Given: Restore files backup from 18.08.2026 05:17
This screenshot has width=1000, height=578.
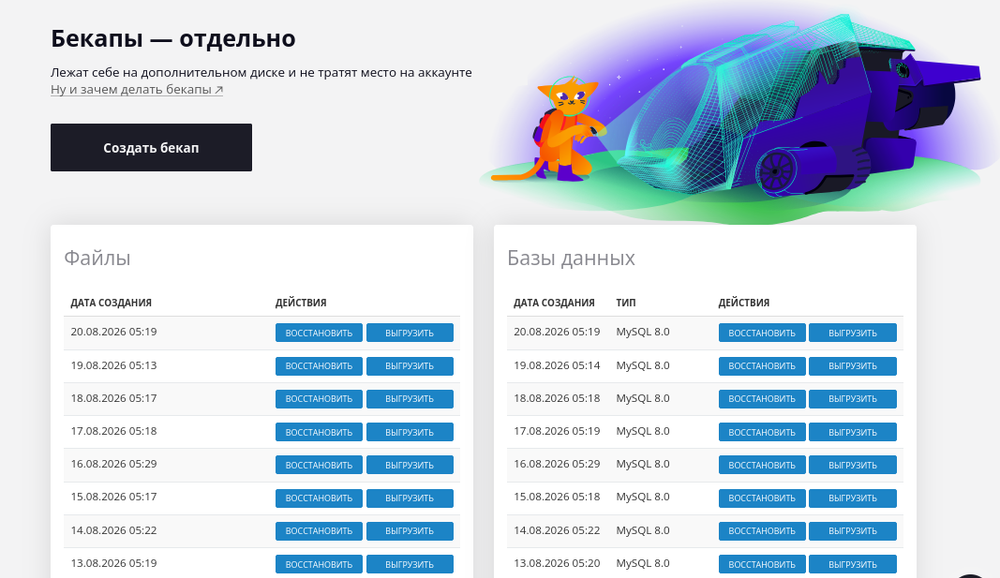Looking at the screenshot, I should pyautogui.click(x=319, y=399).
